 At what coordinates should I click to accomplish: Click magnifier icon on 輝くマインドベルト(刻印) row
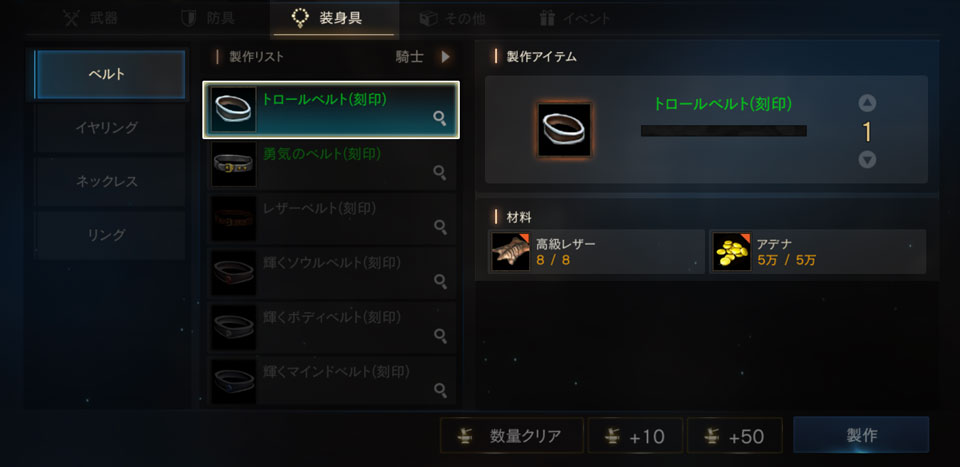pyautogui.click(x=439, y=389)
